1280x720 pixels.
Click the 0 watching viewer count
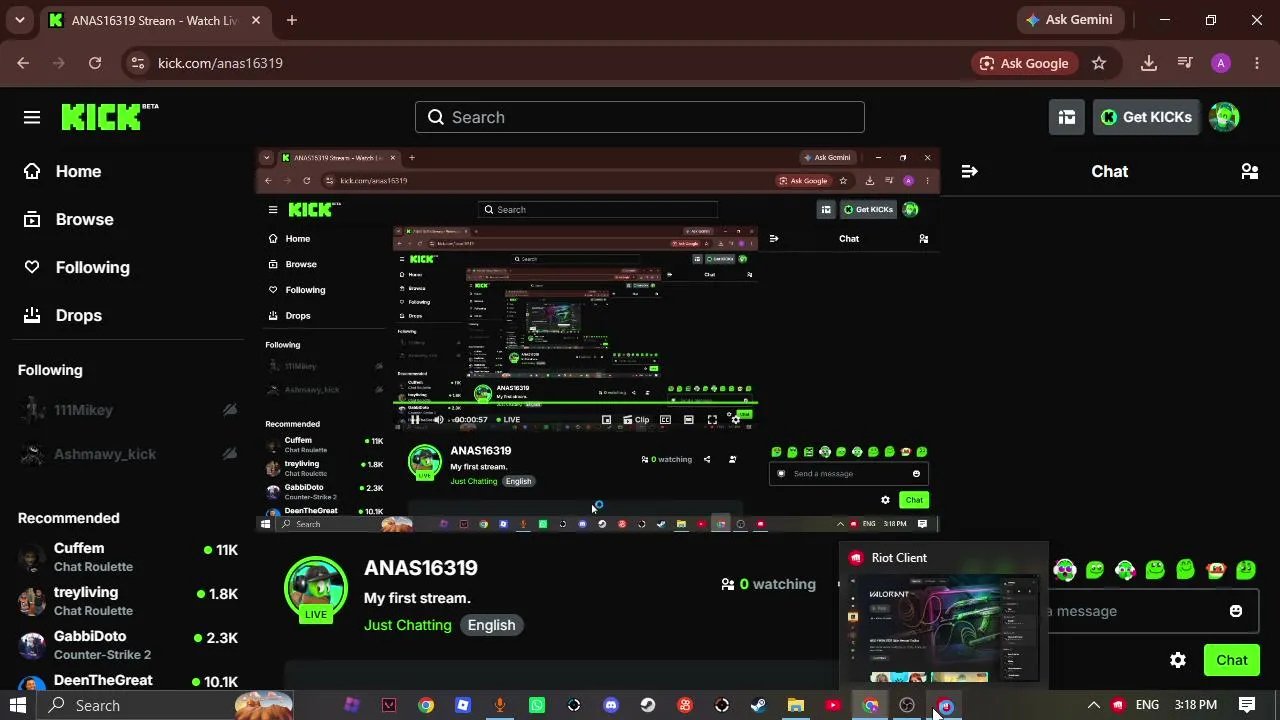click(x=768, y=584)
